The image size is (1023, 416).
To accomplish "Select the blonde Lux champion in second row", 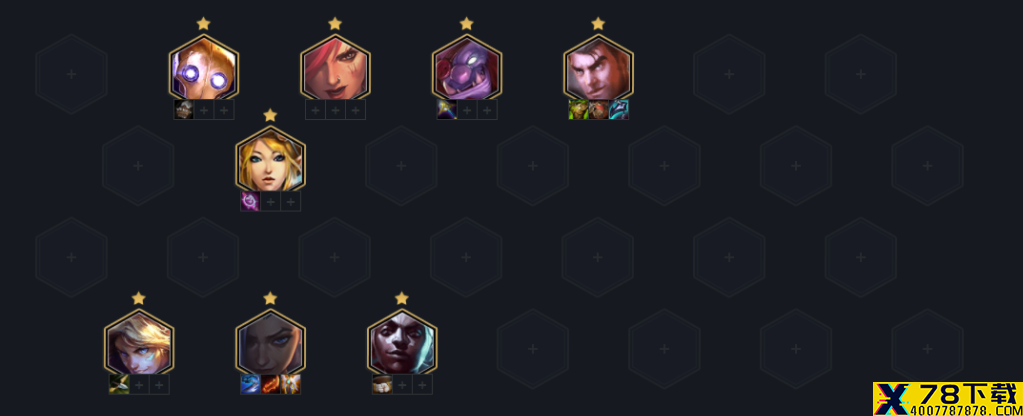I will pyautogui.click(x=270, y=162).
